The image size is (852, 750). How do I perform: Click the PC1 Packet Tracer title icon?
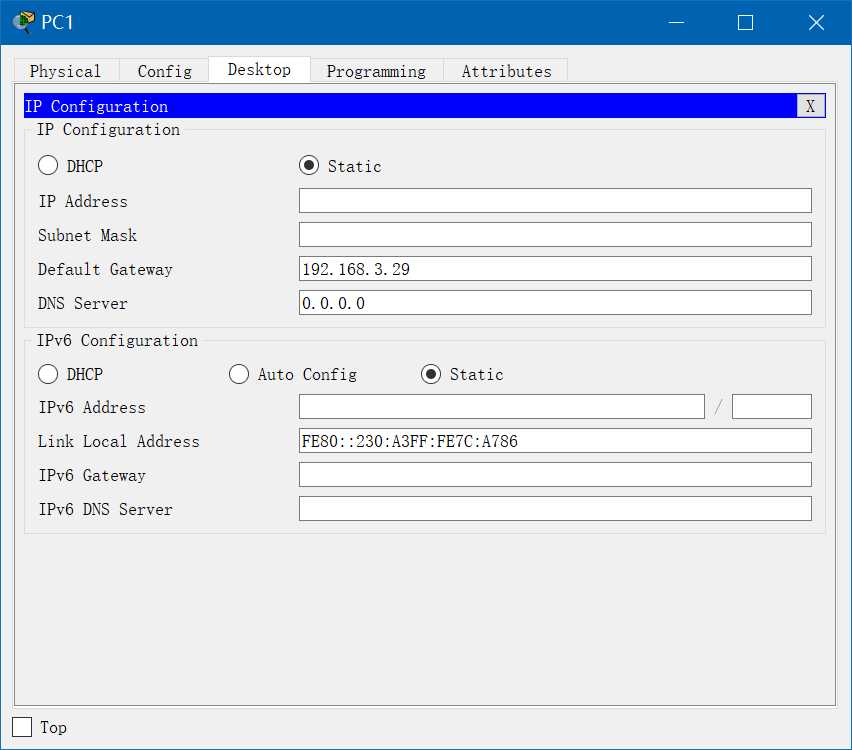(23, 22)
